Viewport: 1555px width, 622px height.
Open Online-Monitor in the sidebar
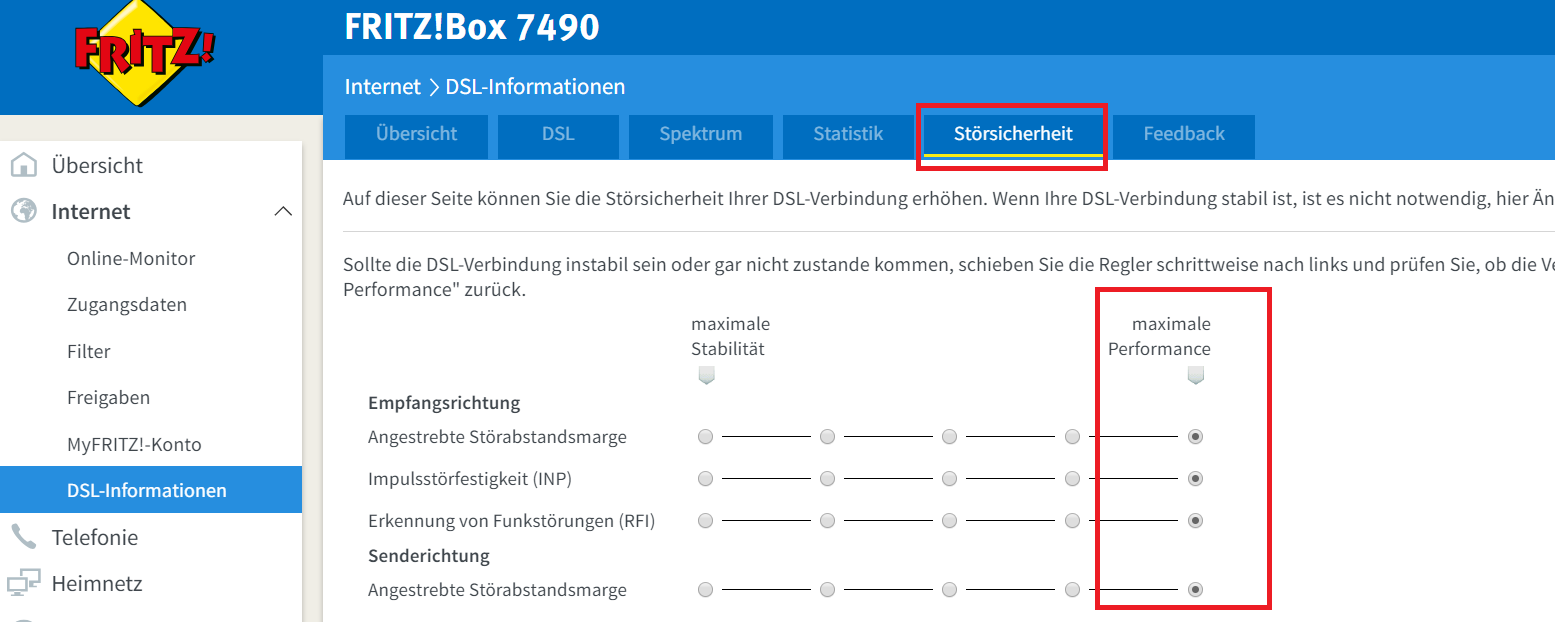pos(131,258)
